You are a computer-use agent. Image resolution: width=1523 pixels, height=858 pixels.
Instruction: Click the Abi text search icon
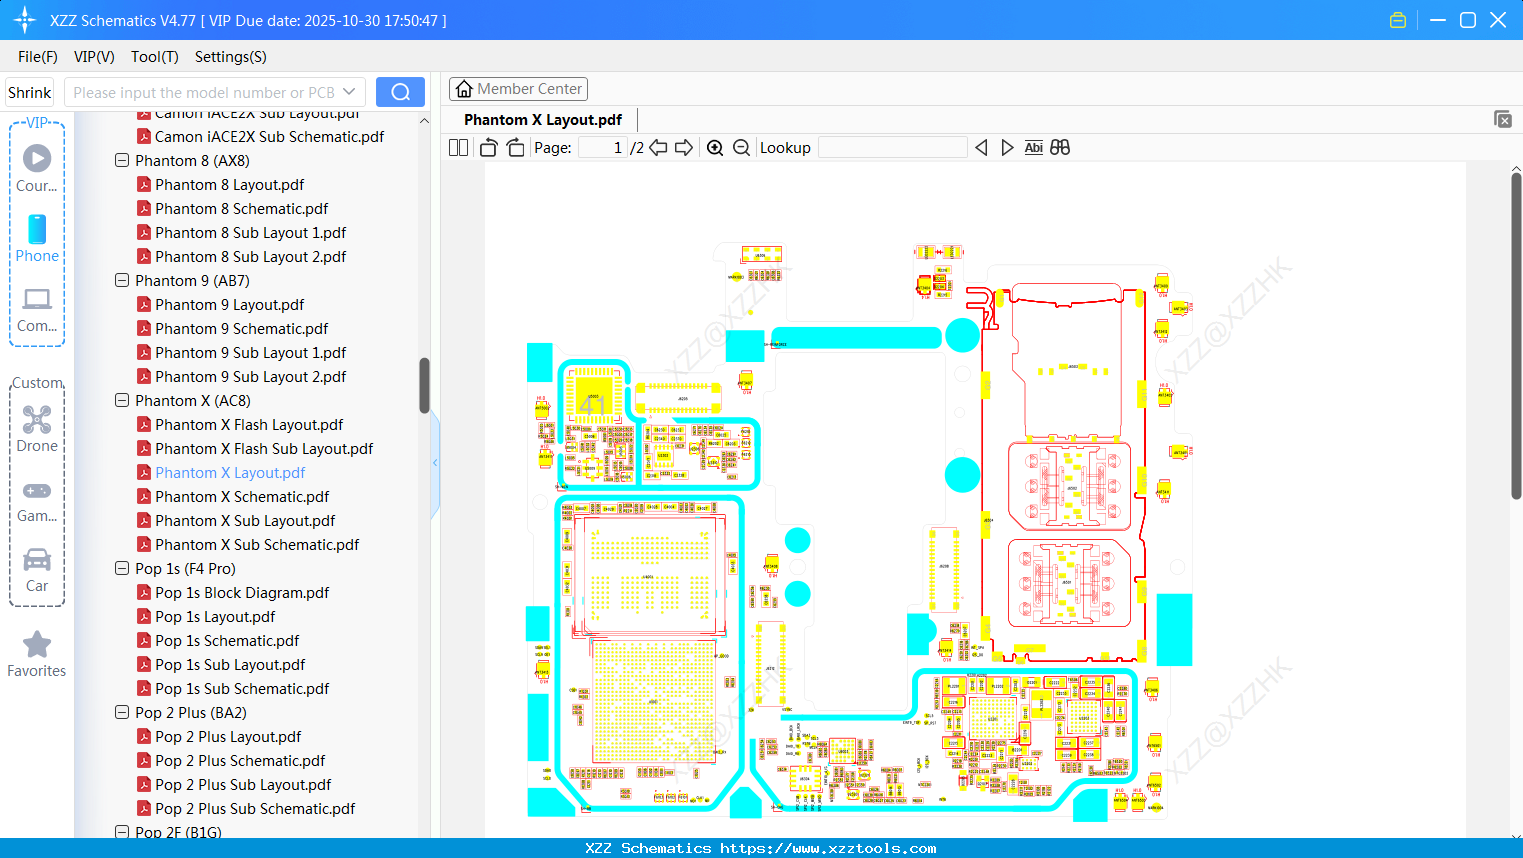pyautogui.click(x=1033, y=147)
